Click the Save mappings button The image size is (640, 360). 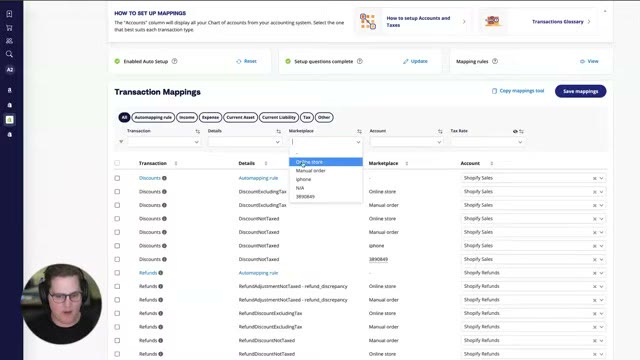click(x=580, y=91)
